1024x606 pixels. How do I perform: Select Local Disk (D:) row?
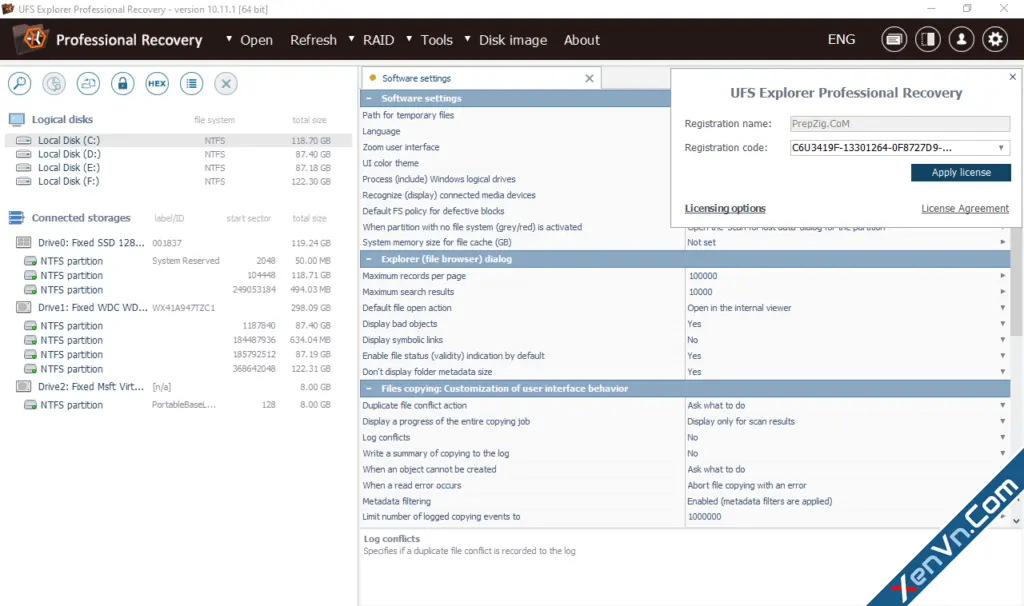point(178,154)
